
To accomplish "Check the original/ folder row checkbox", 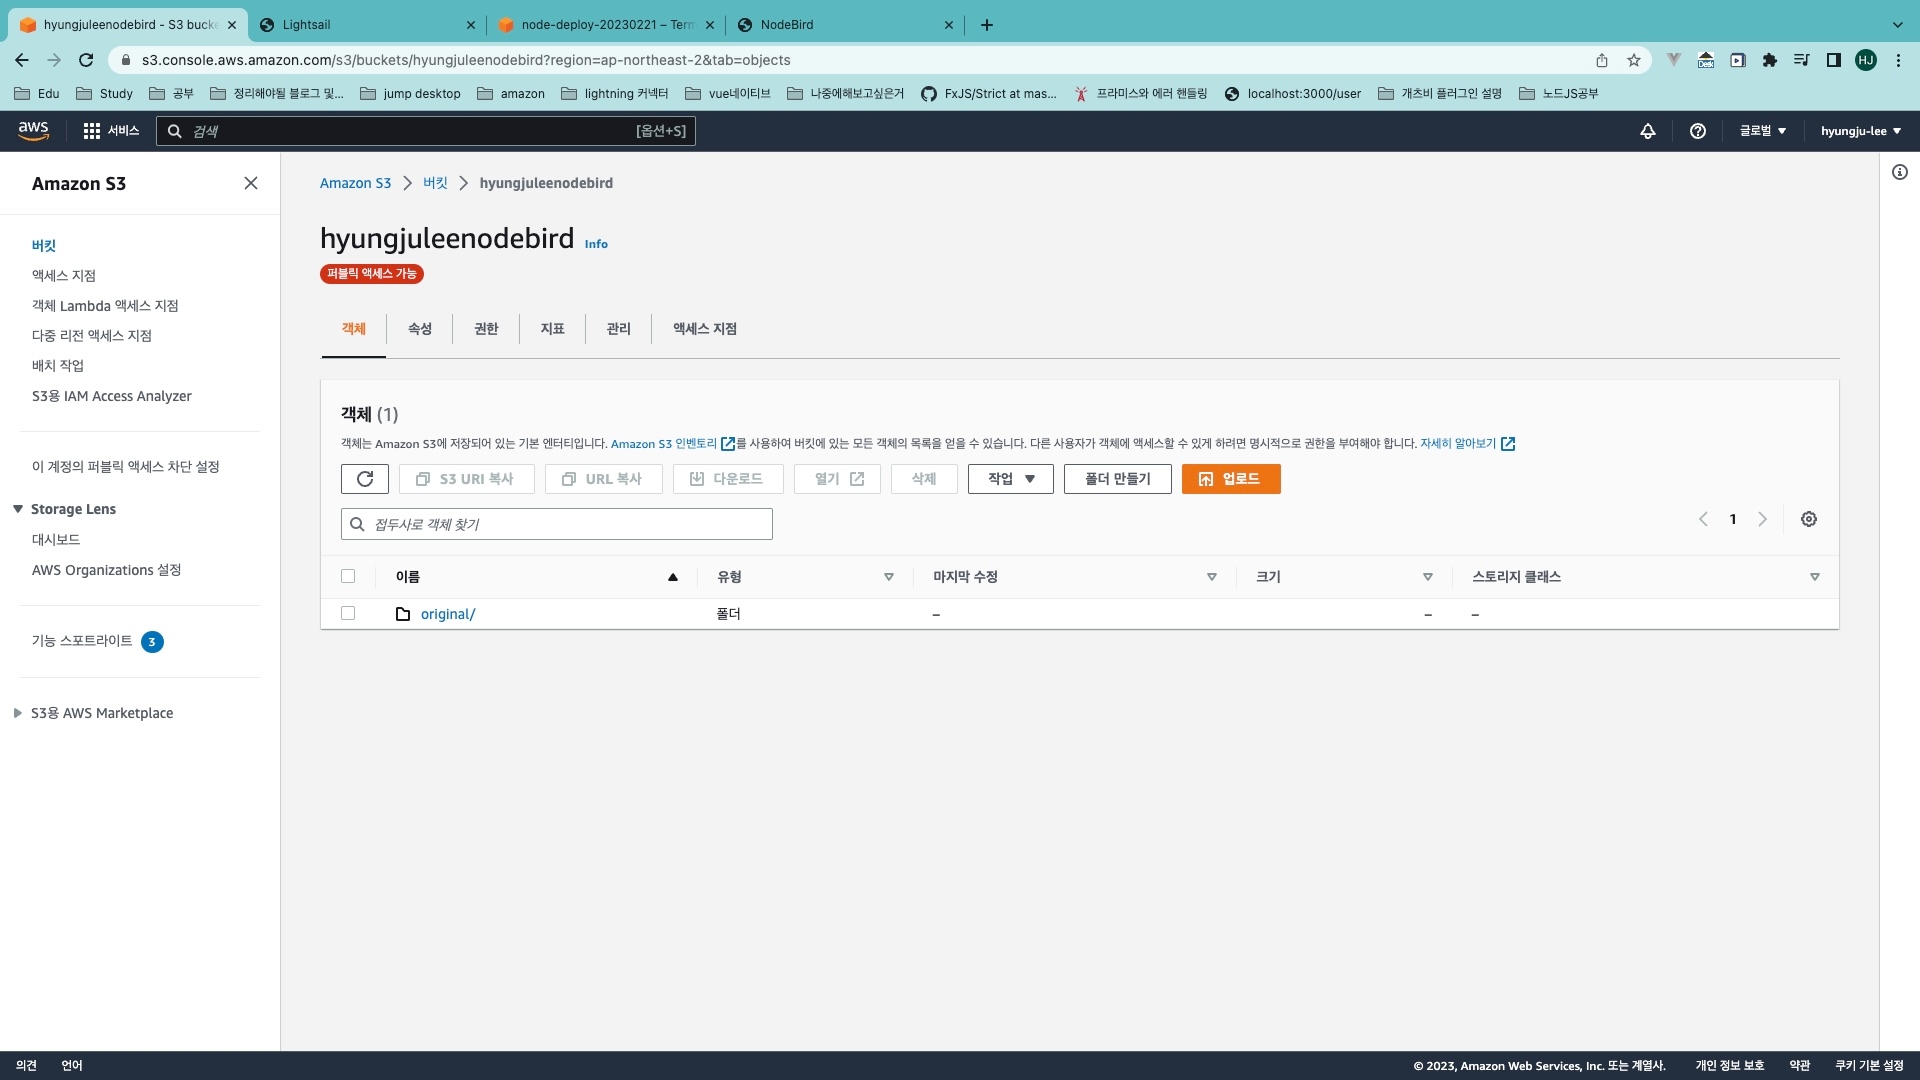I will [x=348, y=613].
